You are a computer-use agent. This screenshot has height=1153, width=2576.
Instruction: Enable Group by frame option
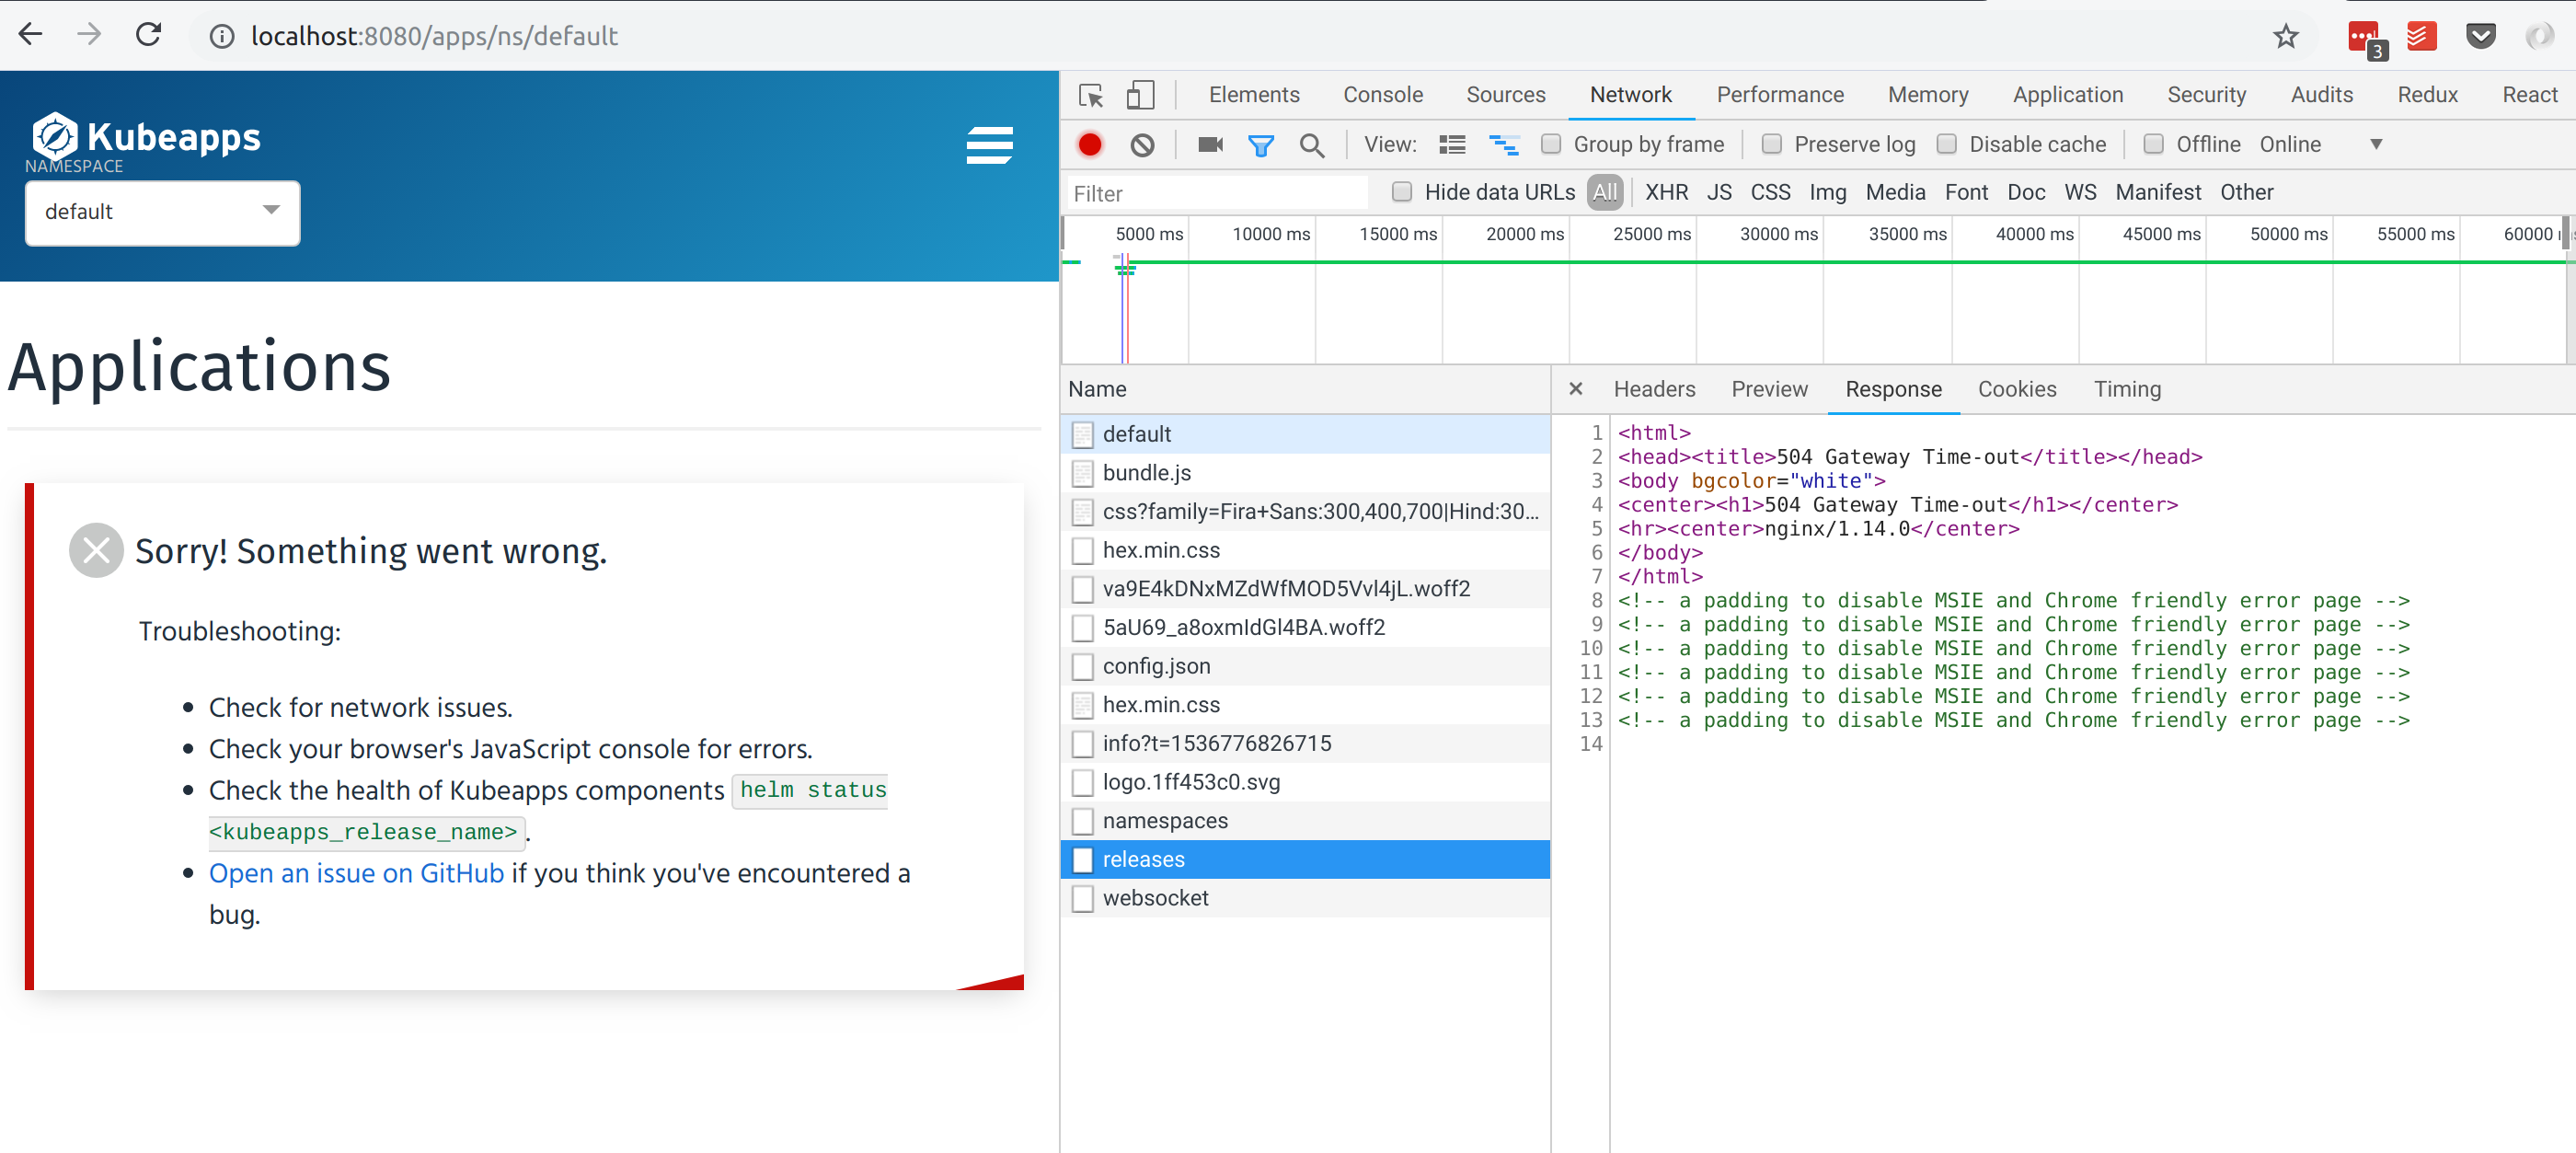point(1552,144)
